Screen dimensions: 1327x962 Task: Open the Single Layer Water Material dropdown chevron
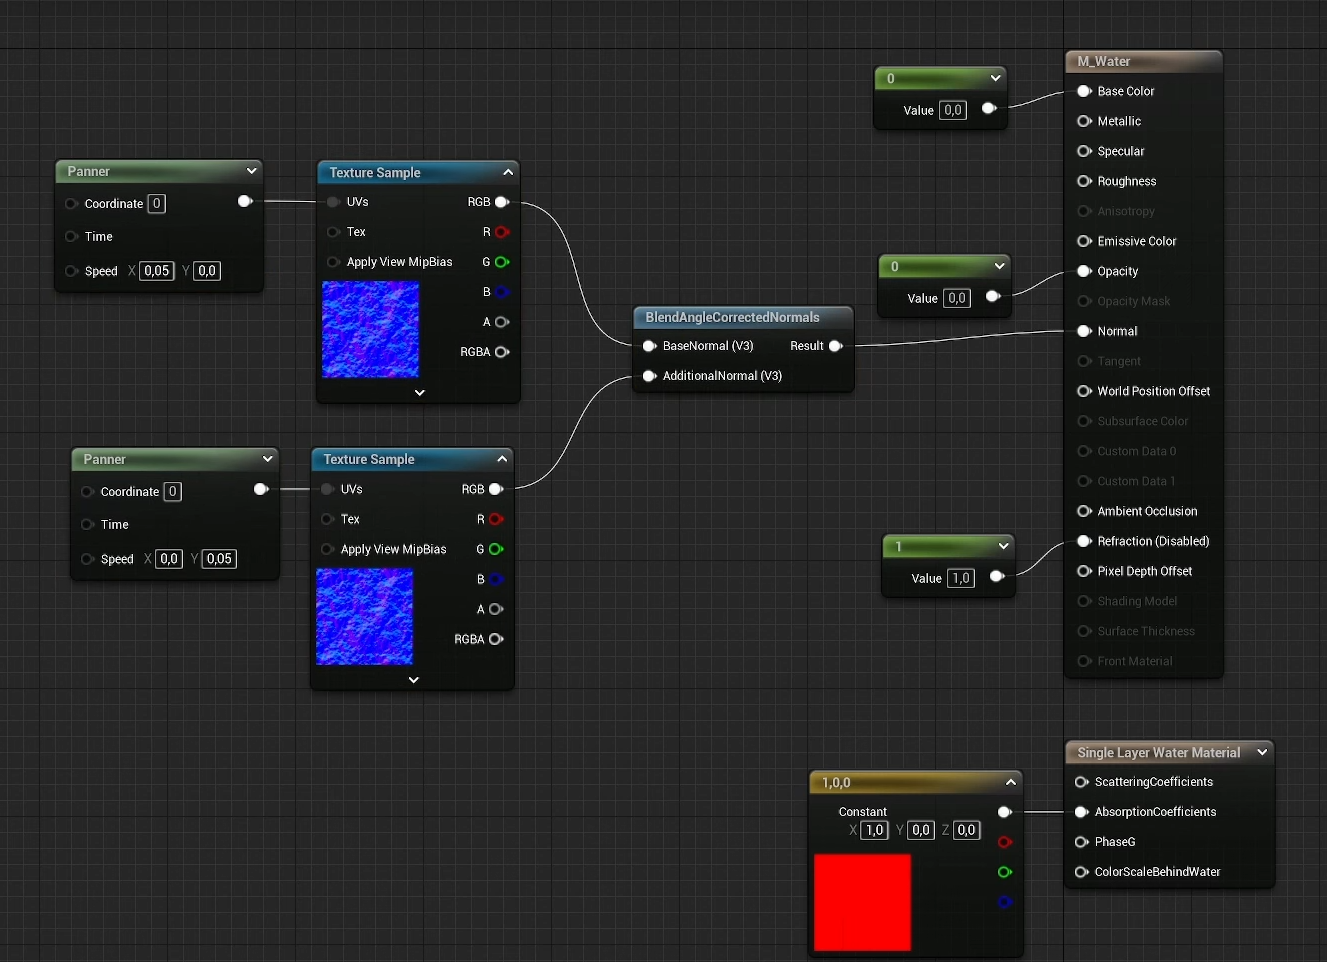(1262, 752)
